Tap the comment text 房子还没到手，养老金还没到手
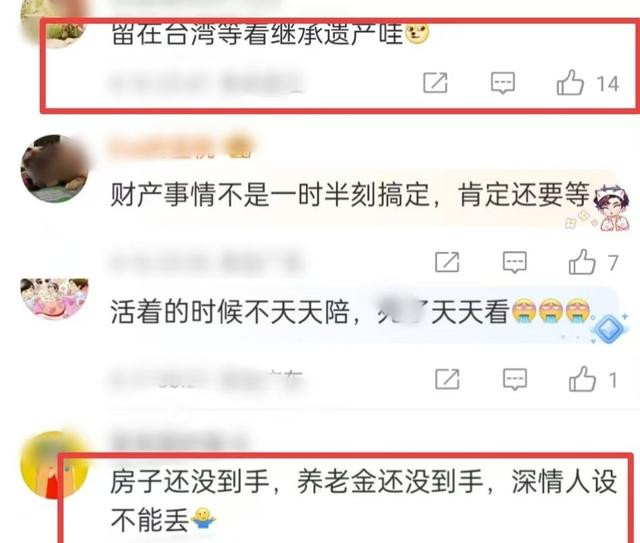Image resolution: width=640 pixels, height=543 pixels. click(x=297, y=482)
